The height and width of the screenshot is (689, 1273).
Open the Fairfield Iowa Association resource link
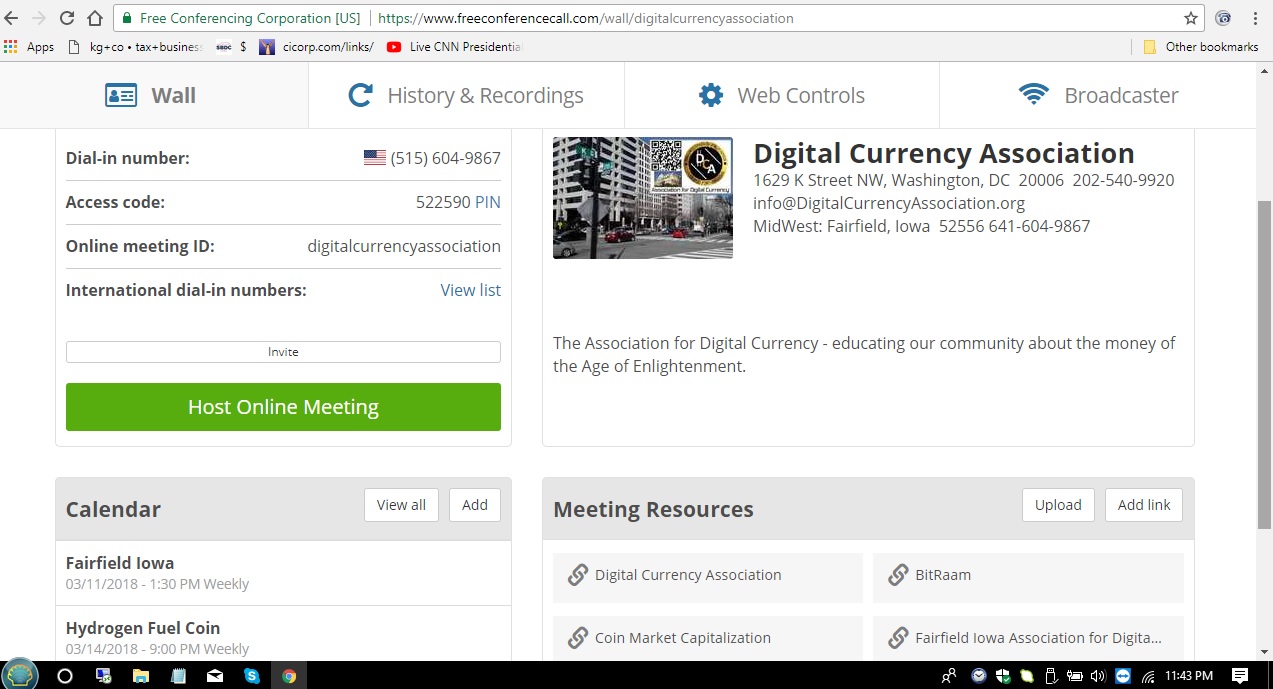tap(1028, 638)
